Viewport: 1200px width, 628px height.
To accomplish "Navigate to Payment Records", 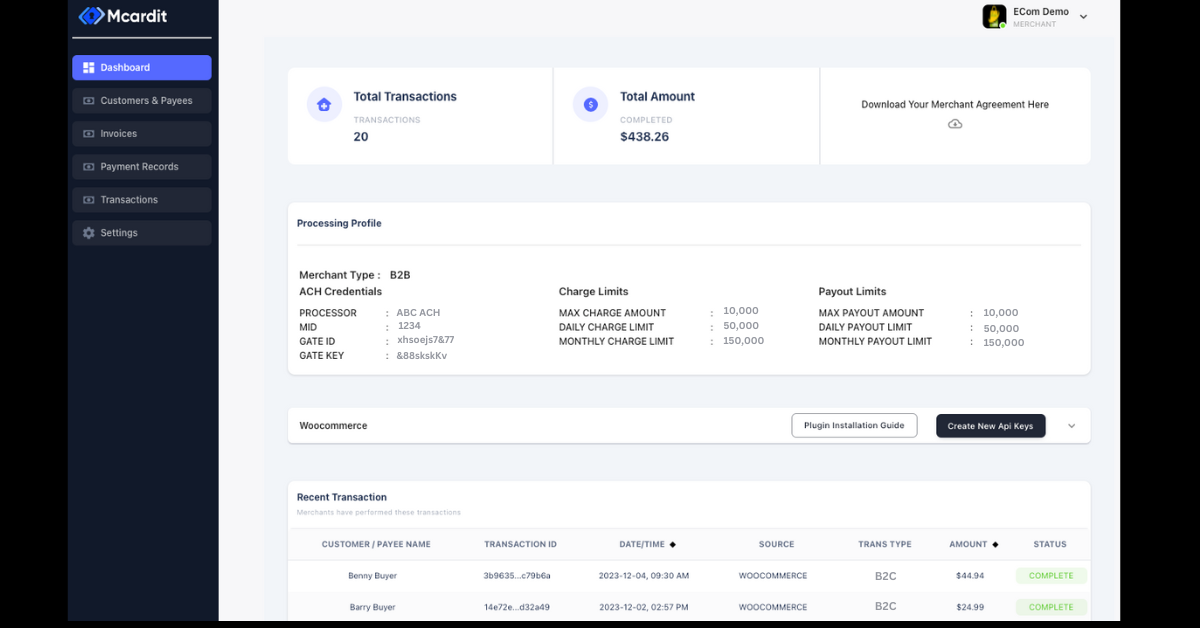I will click(142, 167).
